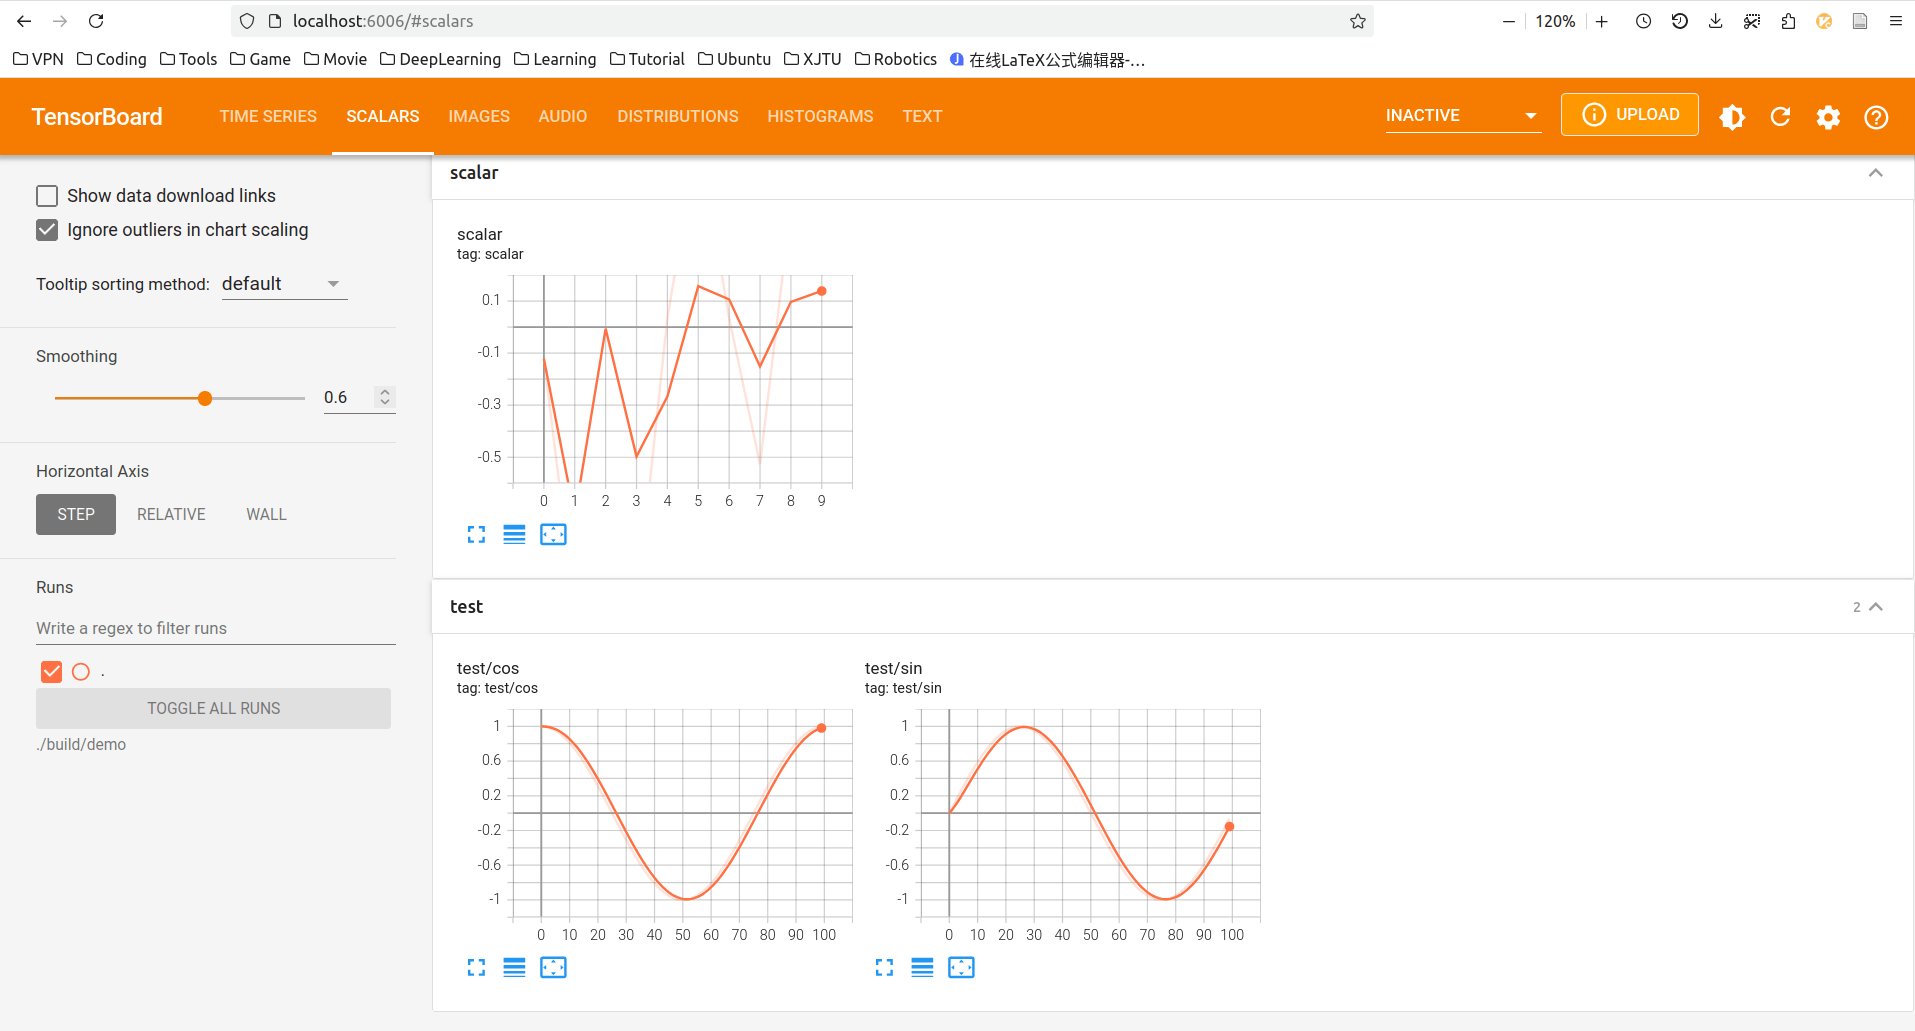Open the SCALARS tab
The width and height of the screenshot is (1915, 1031).
tap(383, 117)
